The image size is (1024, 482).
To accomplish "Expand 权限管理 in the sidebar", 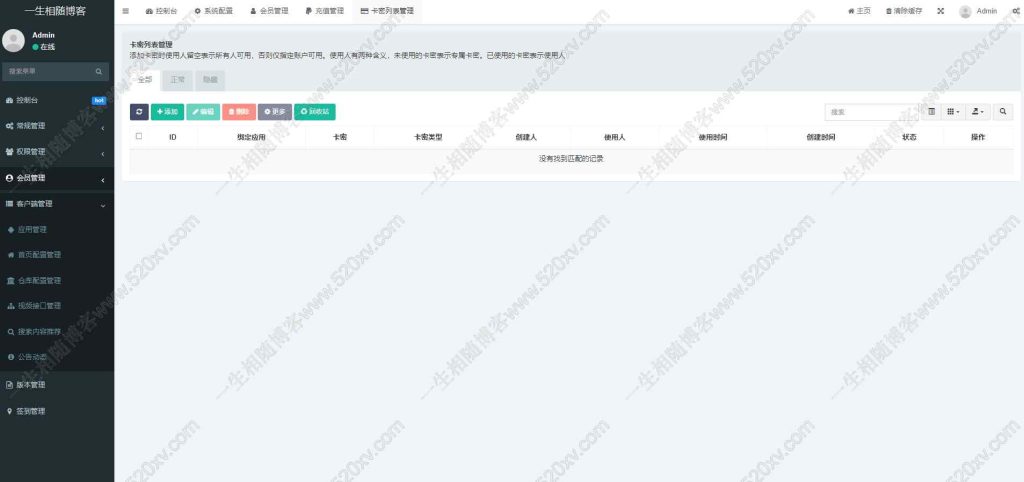I will click(57, 152).
